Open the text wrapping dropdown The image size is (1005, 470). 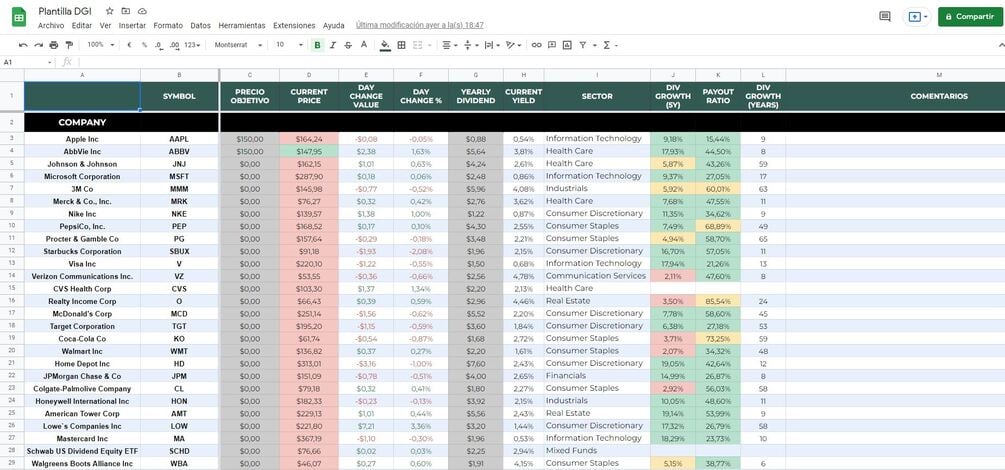click(x=492, y=45)
